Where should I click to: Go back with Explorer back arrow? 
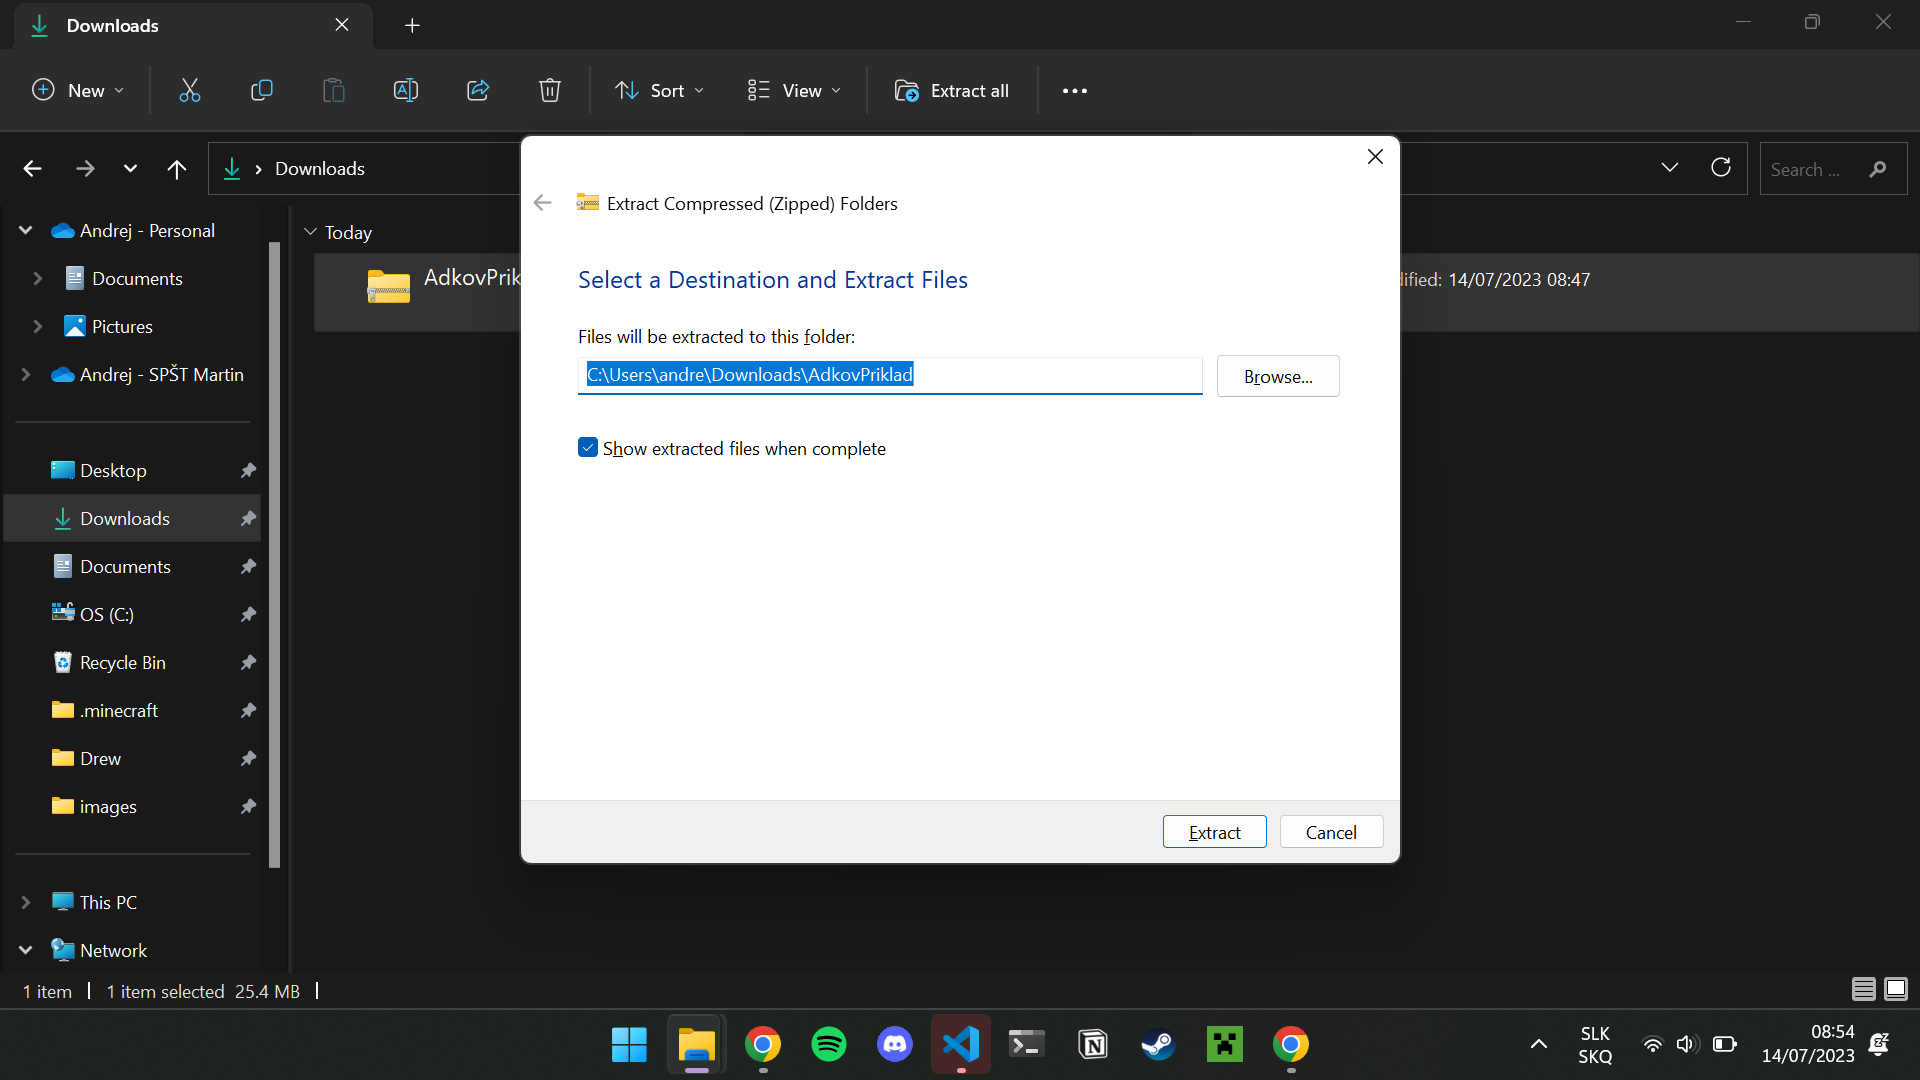click(33, 169)
